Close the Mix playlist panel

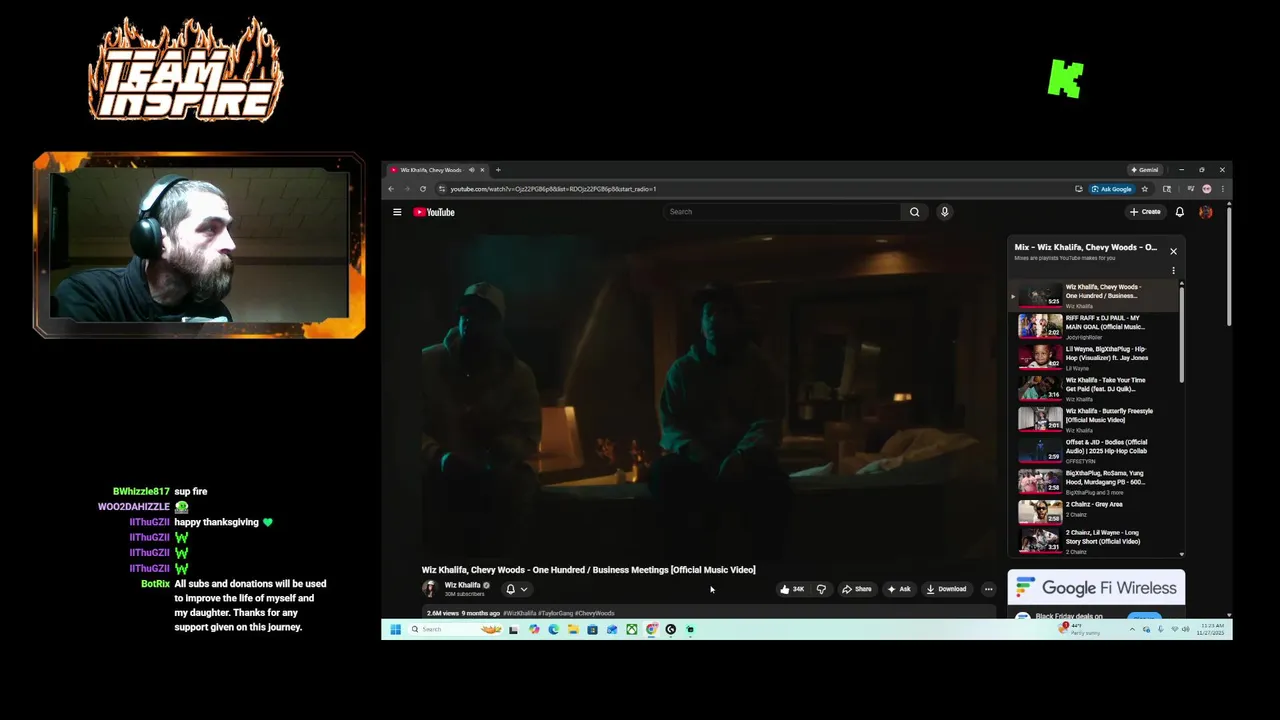pyautogui.click(x=1174, y=251)
